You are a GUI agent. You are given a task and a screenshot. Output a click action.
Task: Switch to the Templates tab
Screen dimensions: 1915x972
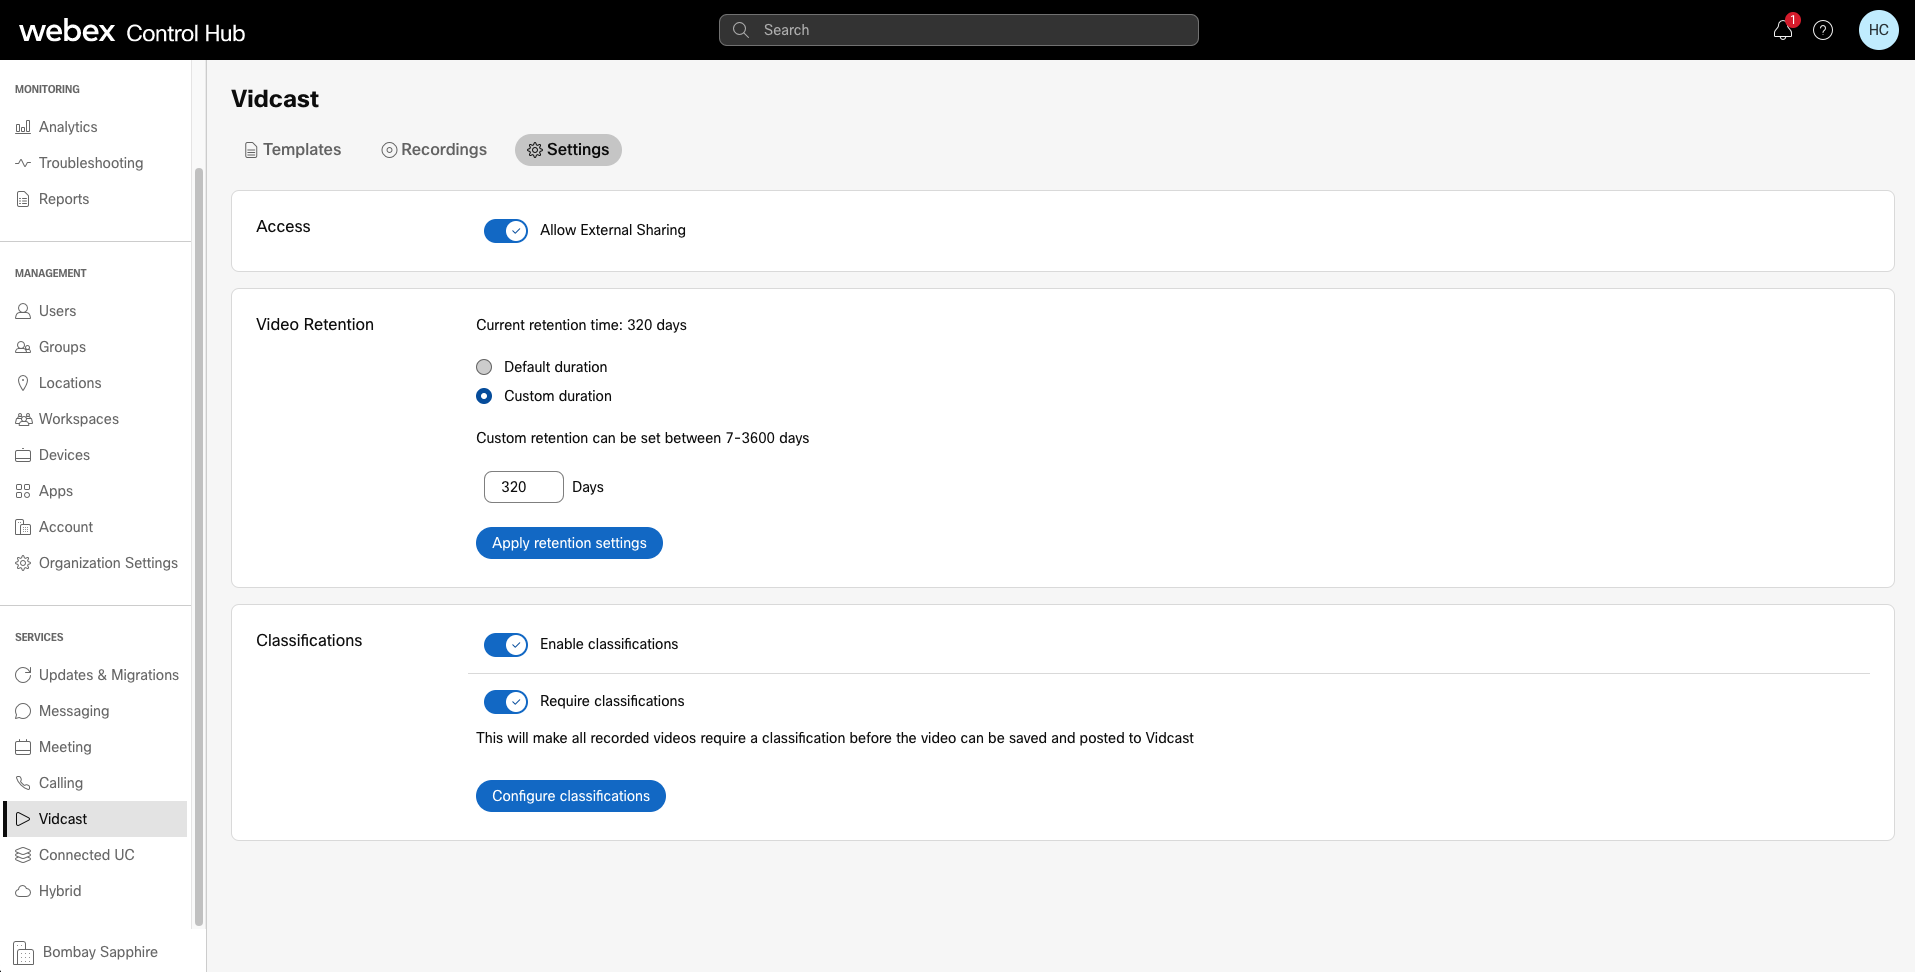293,150
